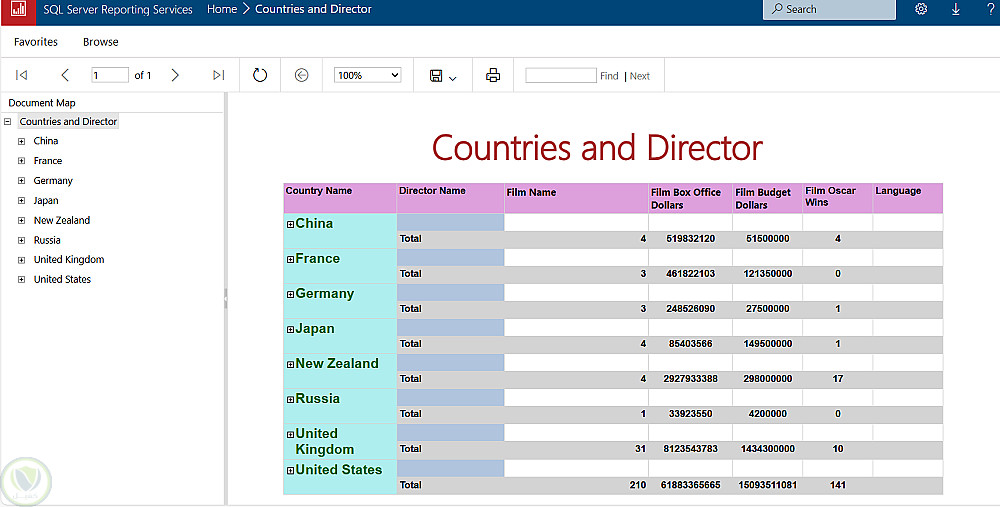Open settings gear icon
The image size is (1000, 507).
(x=921, y=9)
